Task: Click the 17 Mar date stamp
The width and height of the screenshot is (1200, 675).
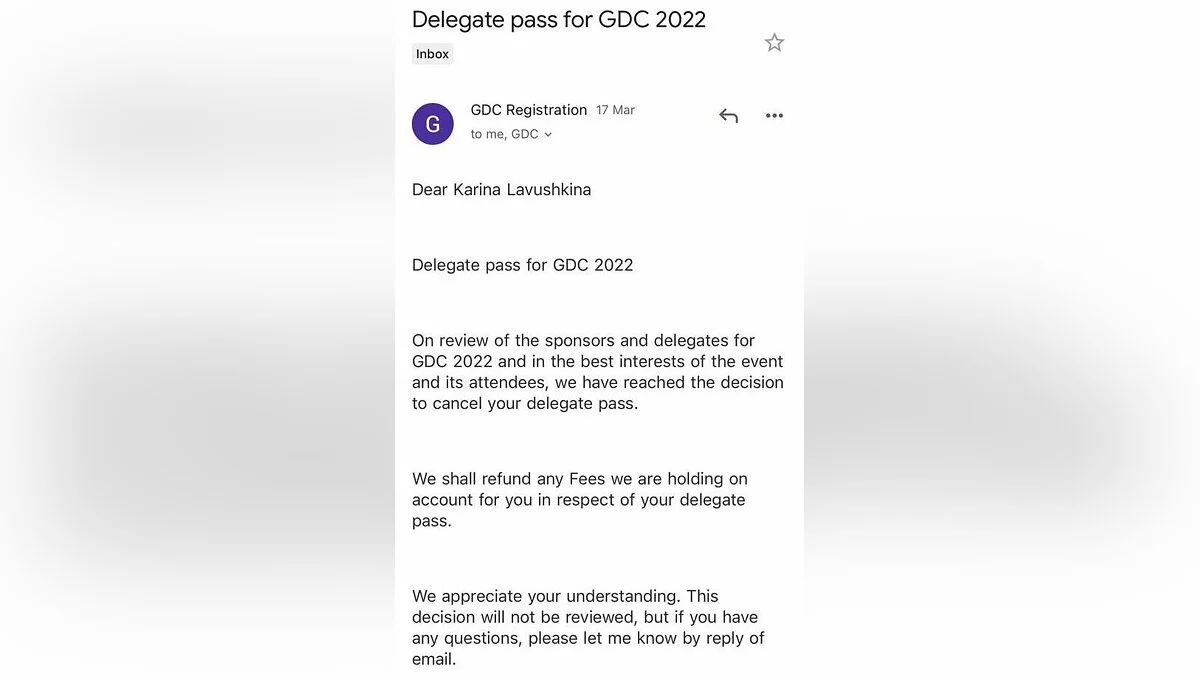Action: tap(615, 110)
